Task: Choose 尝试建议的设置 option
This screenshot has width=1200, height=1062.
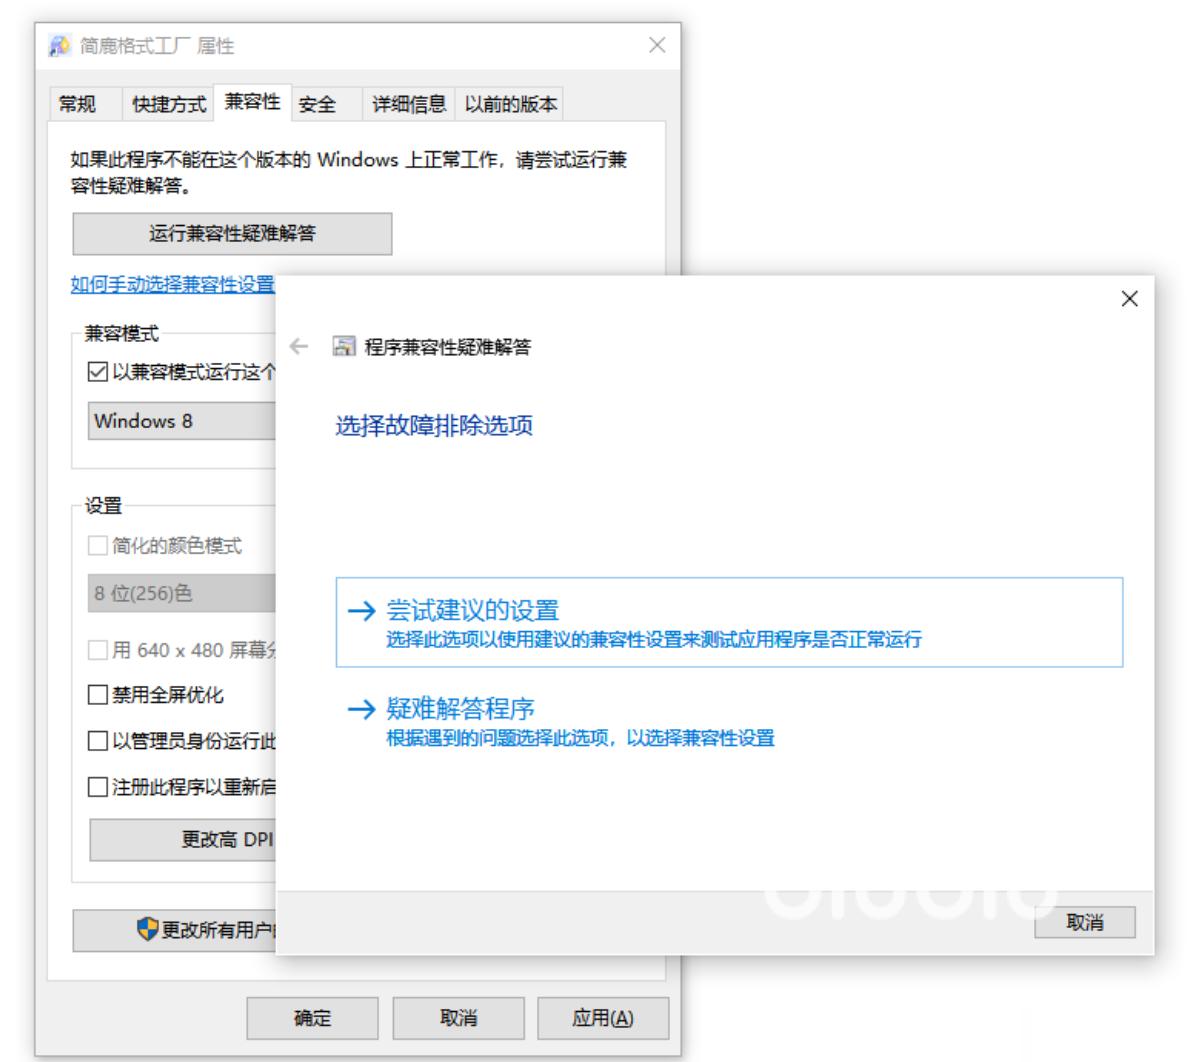Action: coord(729,622)
